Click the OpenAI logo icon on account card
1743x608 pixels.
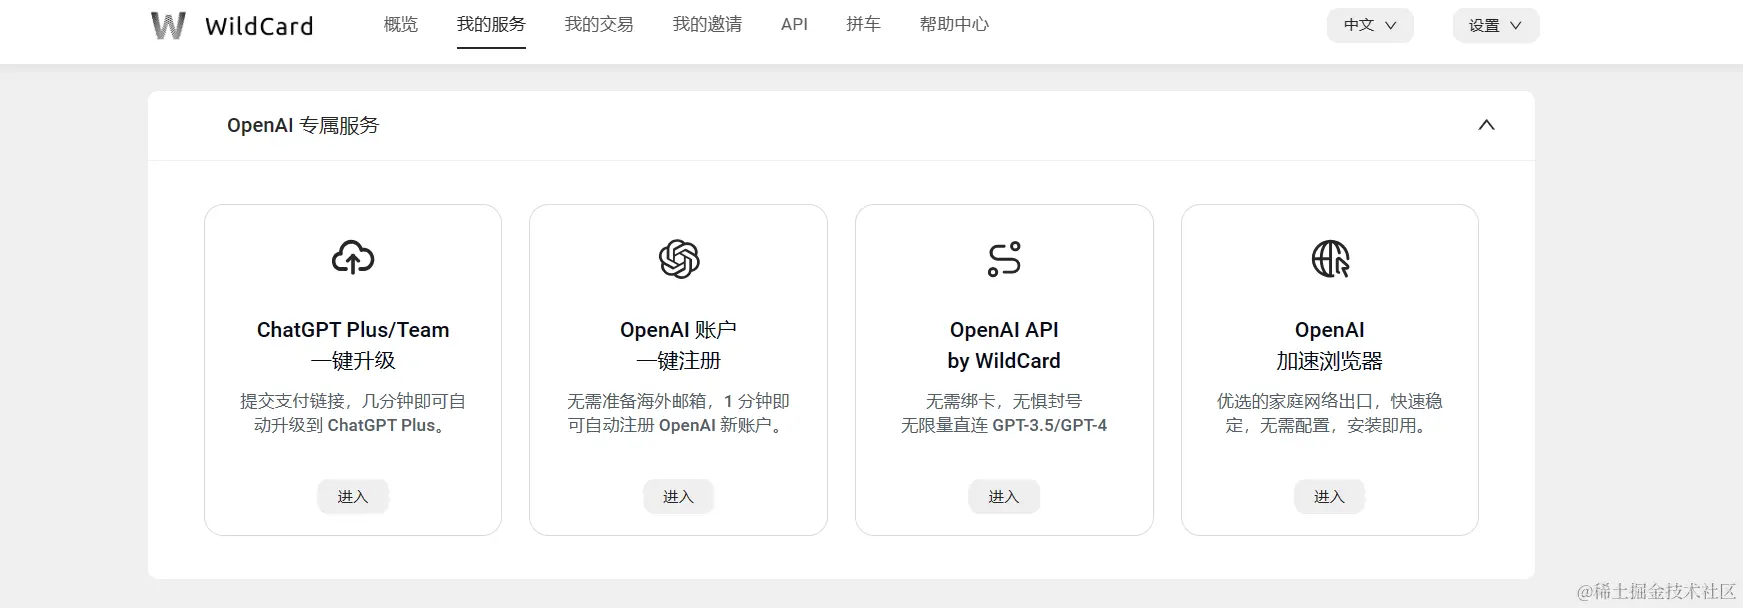pyautogui.click(x=679, y=259)
